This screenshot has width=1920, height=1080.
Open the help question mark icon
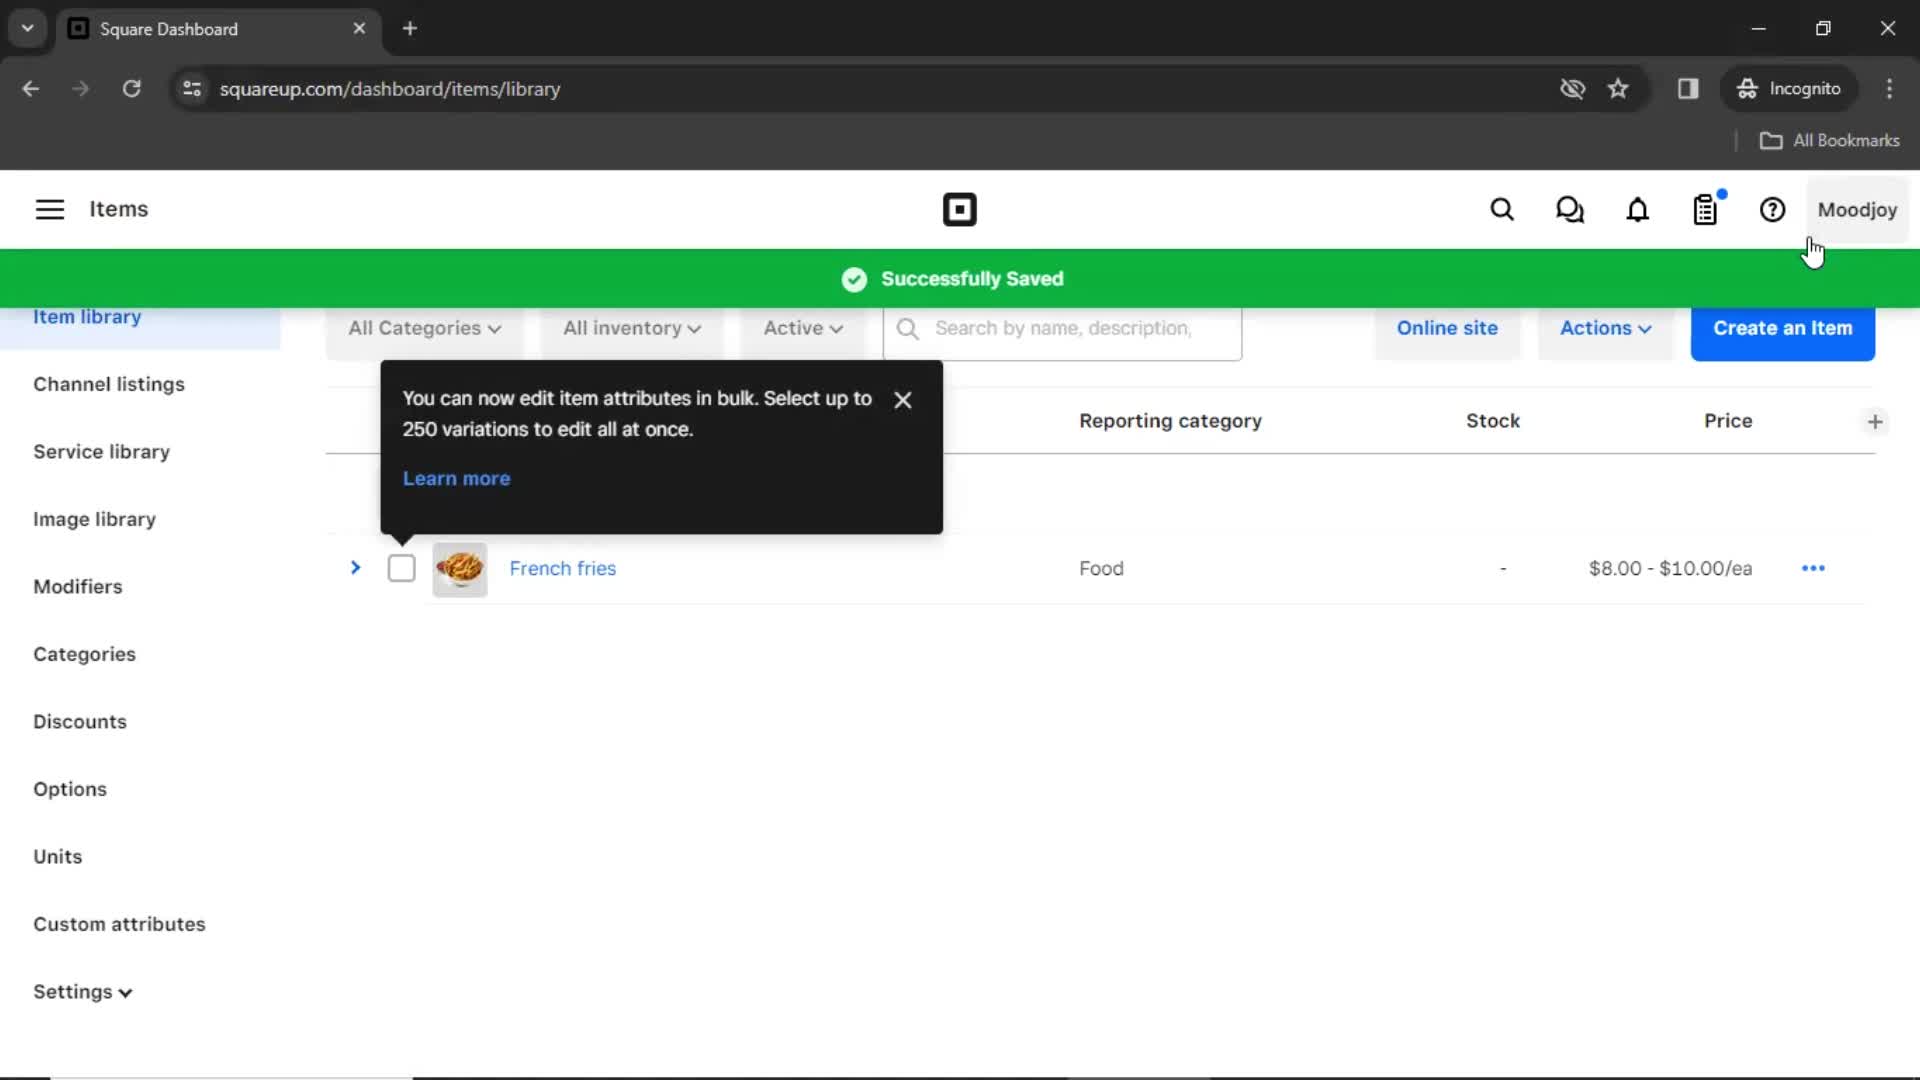(1773, 210)
